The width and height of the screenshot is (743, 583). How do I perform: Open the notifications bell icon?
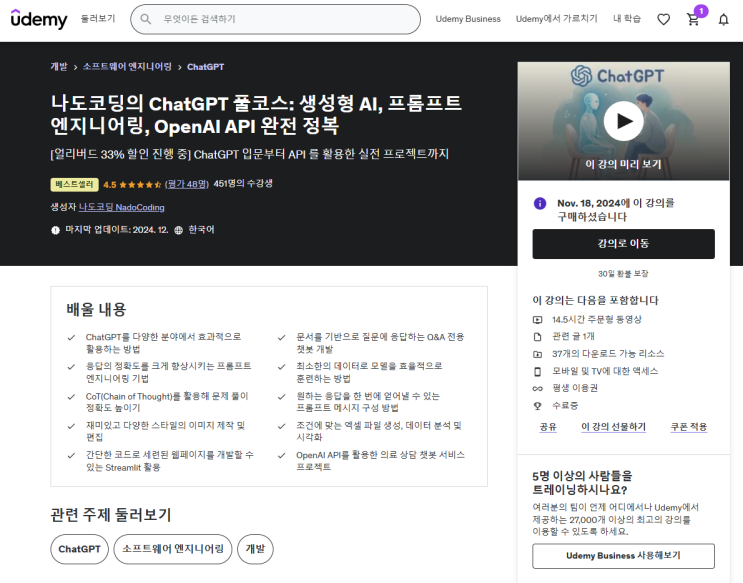click(723, 19)
